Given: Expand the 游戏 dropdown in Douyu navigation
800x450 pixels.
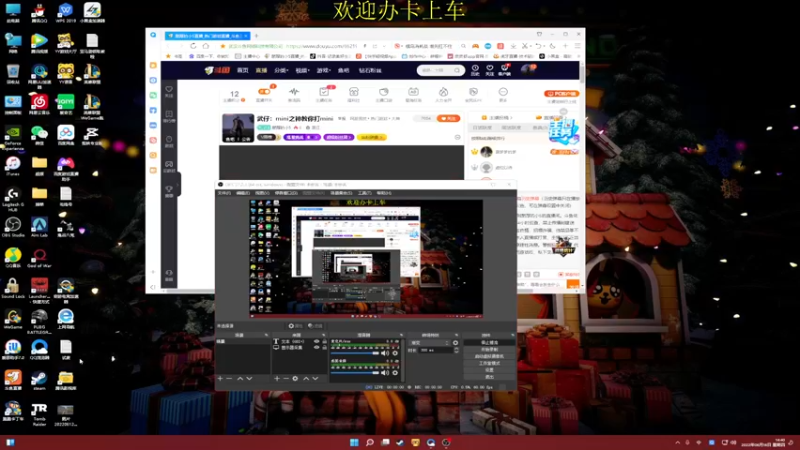Looking at the screenshot, I should click(x=323, y=70).
